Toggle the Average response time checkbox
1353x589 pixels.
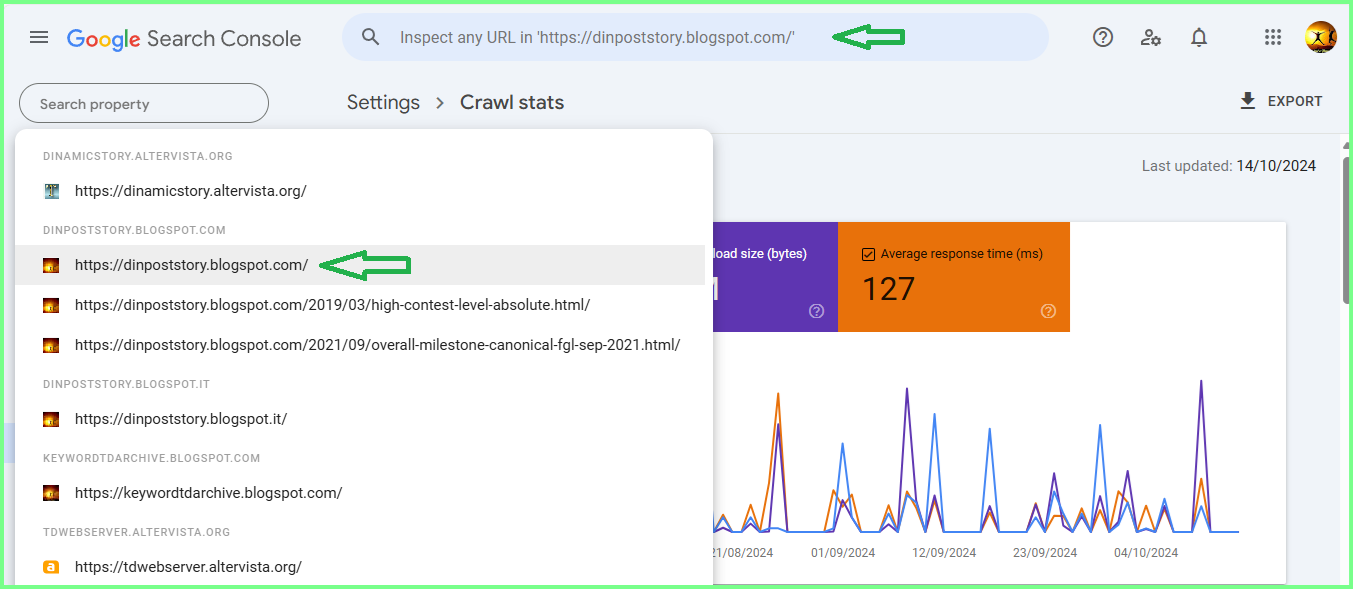tap(868, 254)
